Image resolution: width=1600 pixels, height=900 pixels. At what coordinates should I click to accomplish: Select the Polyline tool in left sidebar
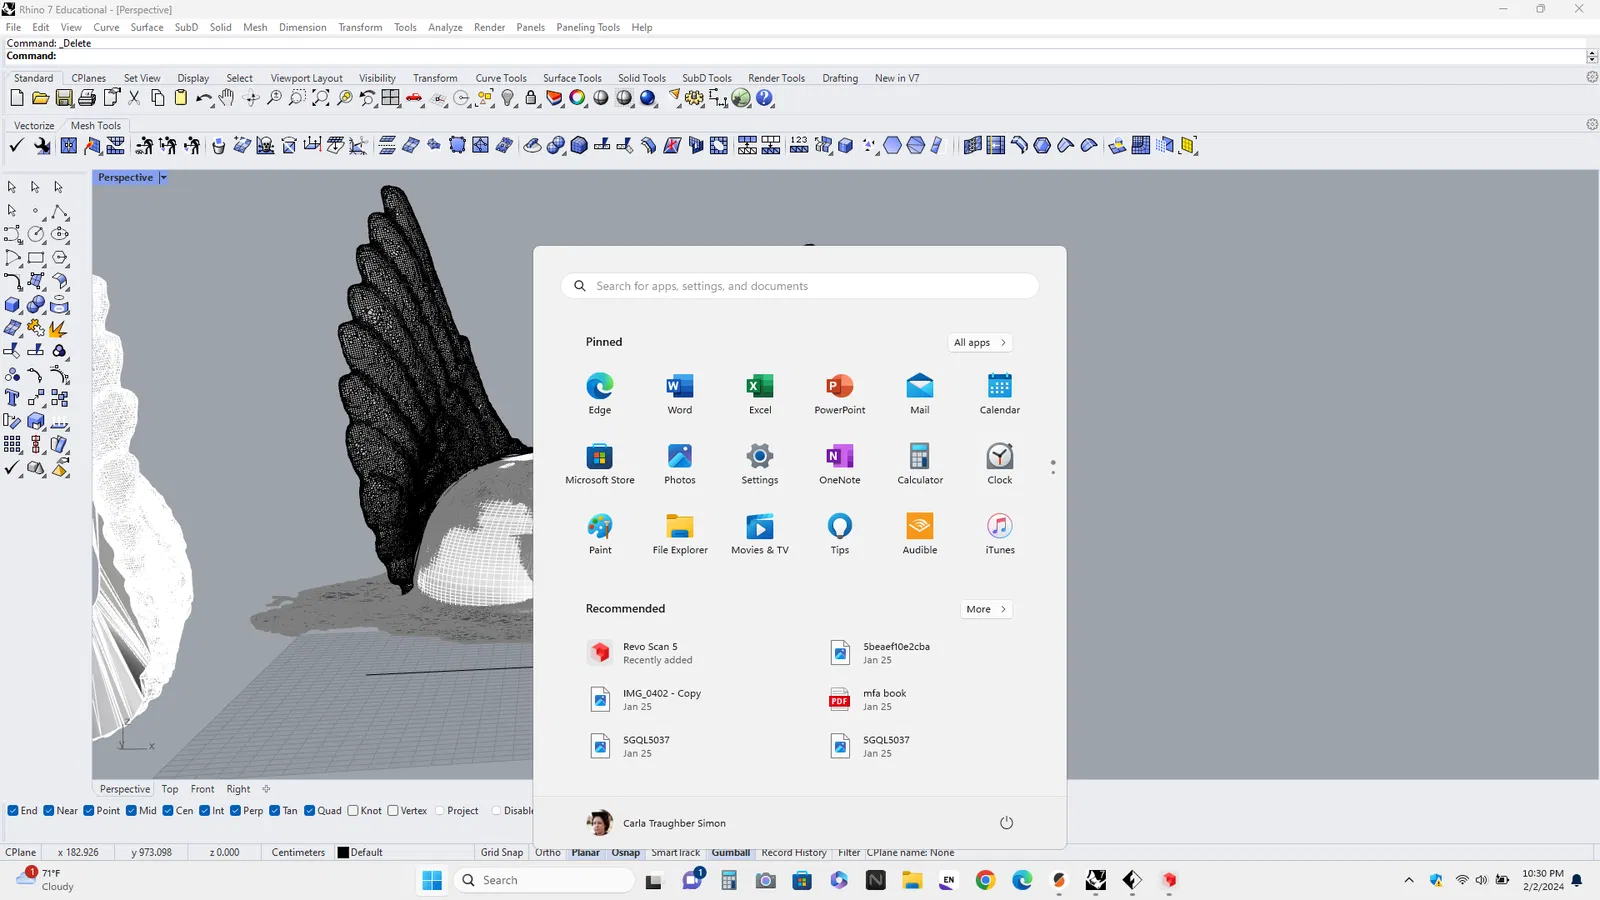click(60, 211)
